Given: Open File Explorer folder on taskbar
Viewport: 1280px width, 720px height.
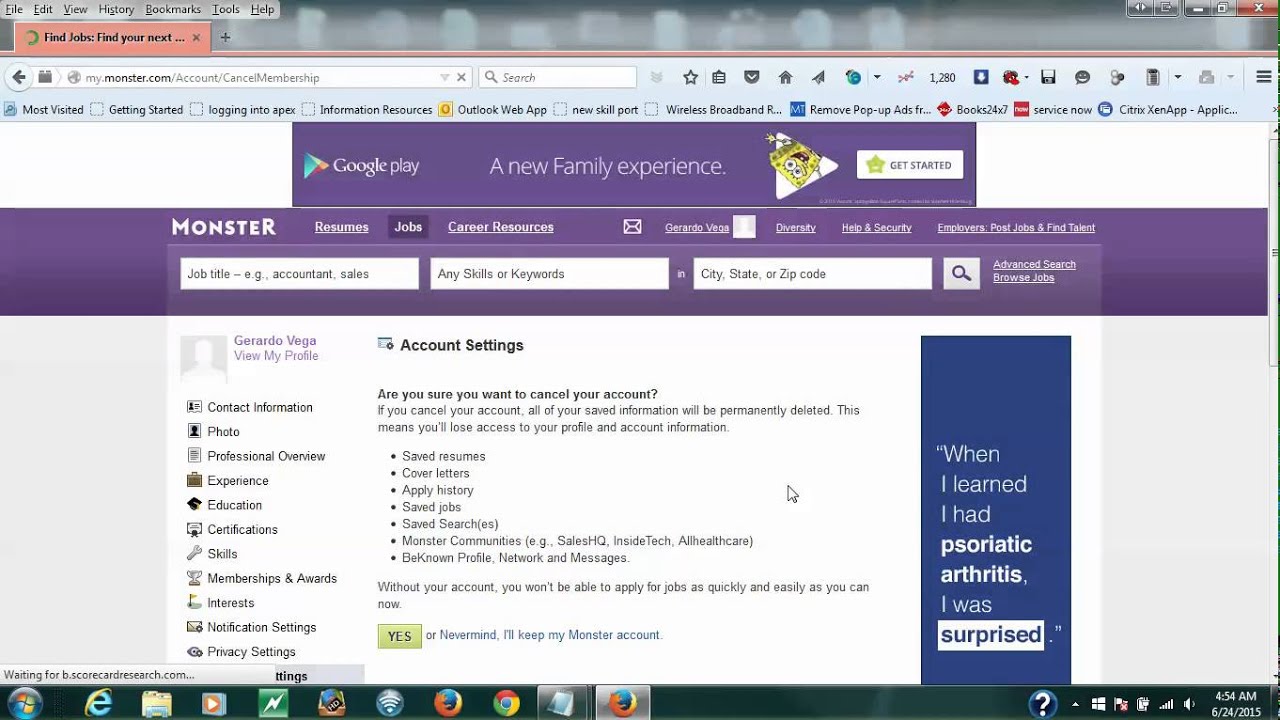Looking at the screenshot, I should click(x=157, y=703).
